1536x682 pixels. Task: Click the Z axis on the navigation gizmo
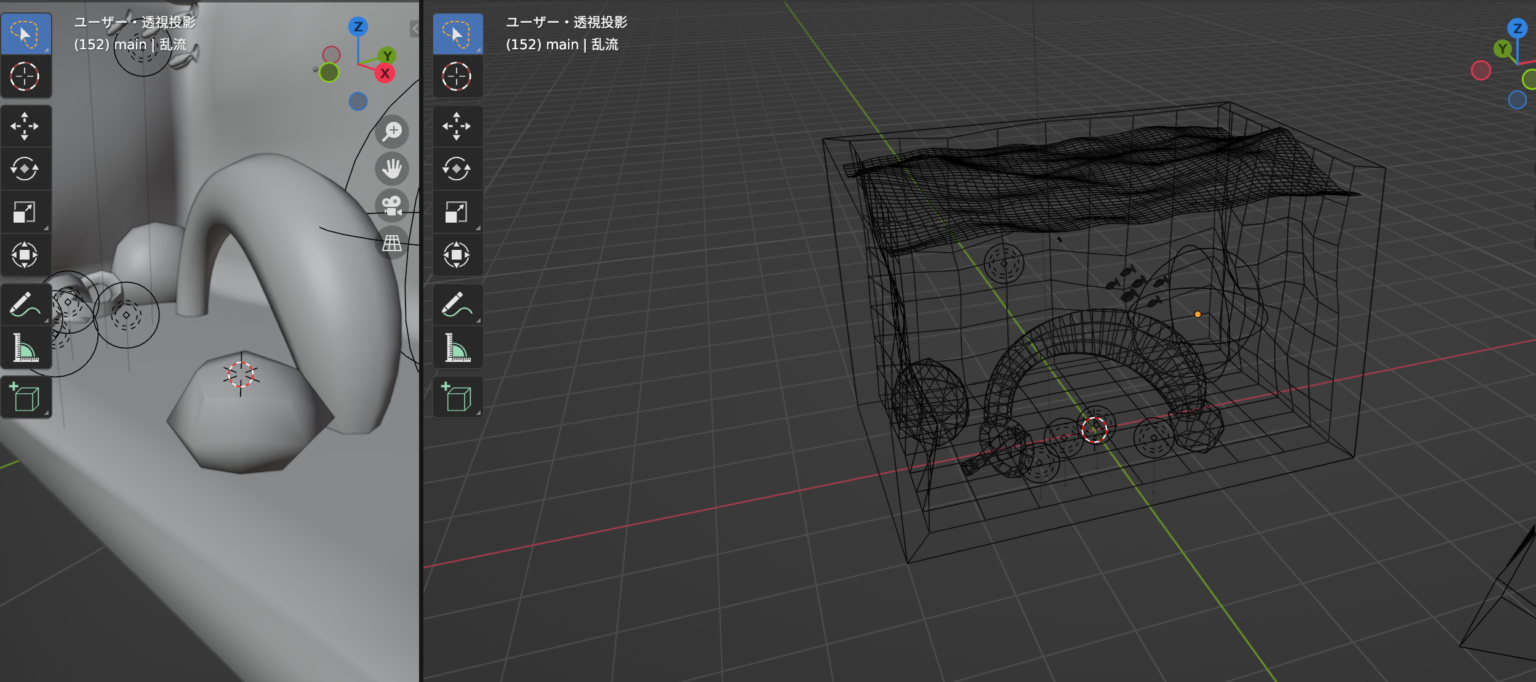(x=357, y=27)
